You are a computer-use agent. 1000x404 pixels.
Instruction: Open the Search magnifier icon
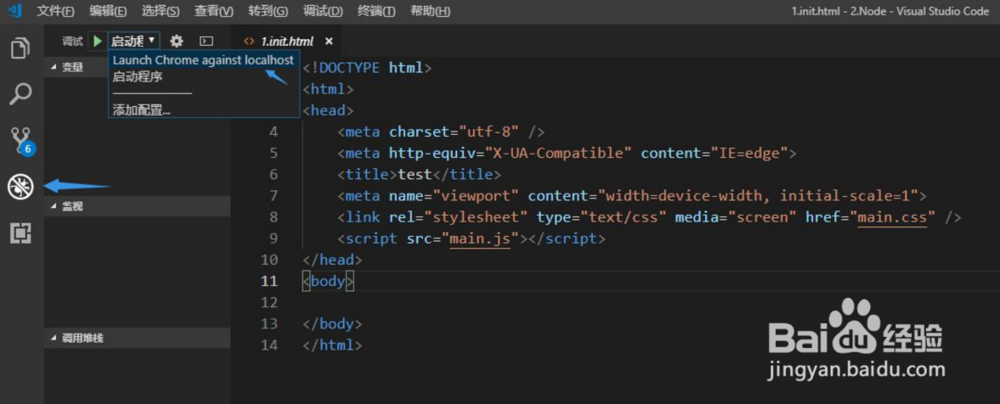[x=20, y=94]
